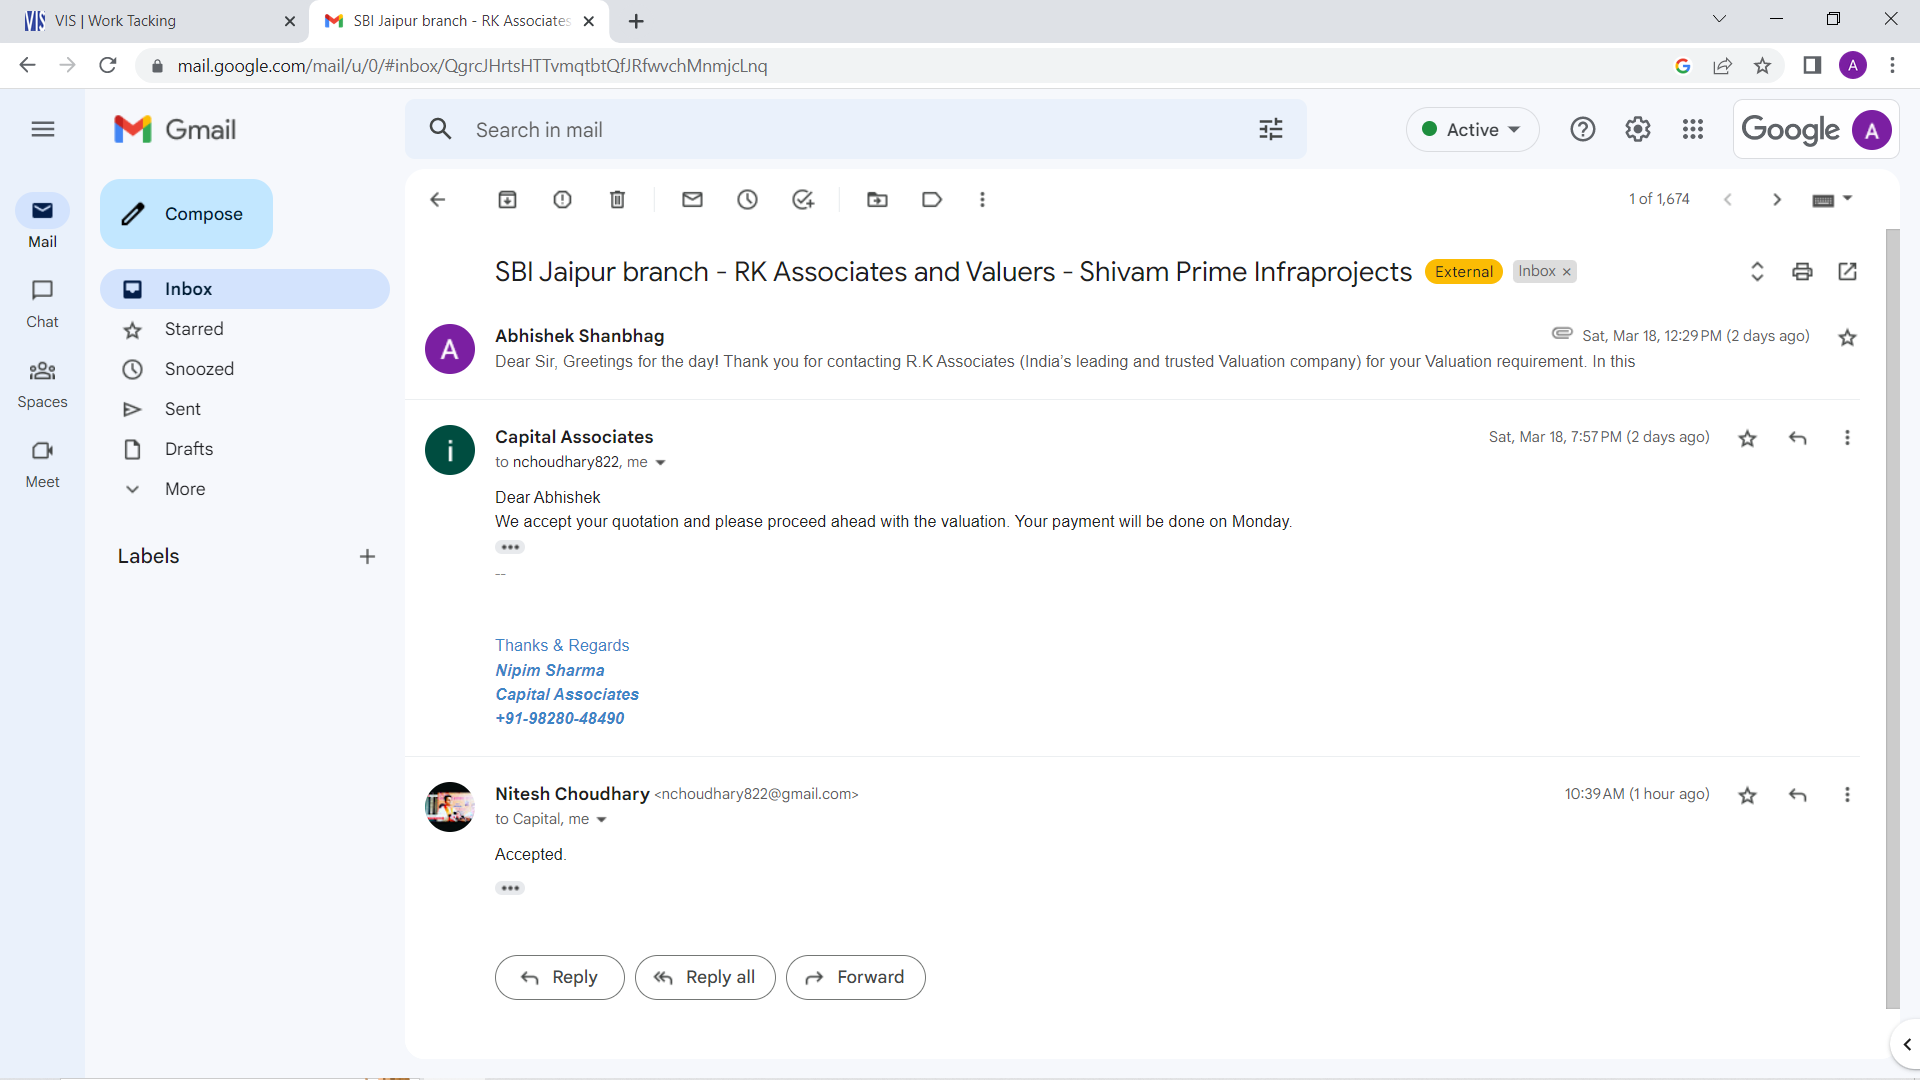Image resolution: width=1920 pixels, height=1080 pixels.
Task: Show recipient details for Nitesh's message
Action: click(x=601, y=819)
